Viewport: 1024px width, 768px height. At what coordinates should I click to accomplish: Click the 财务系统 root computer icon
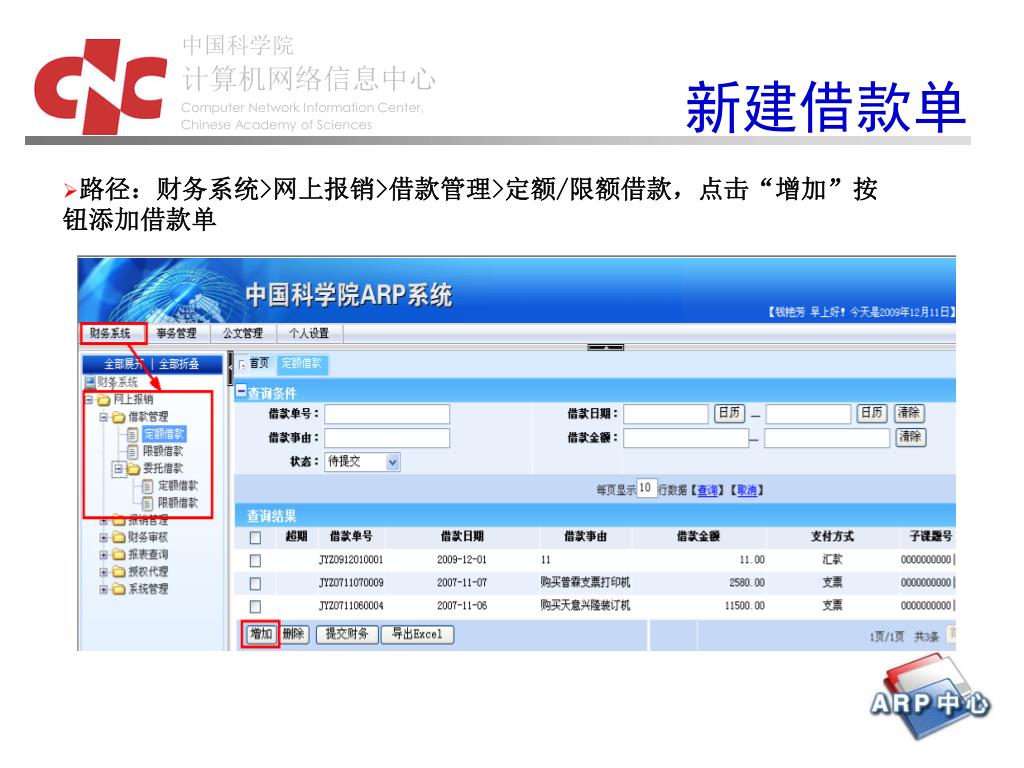pos(90,382)
